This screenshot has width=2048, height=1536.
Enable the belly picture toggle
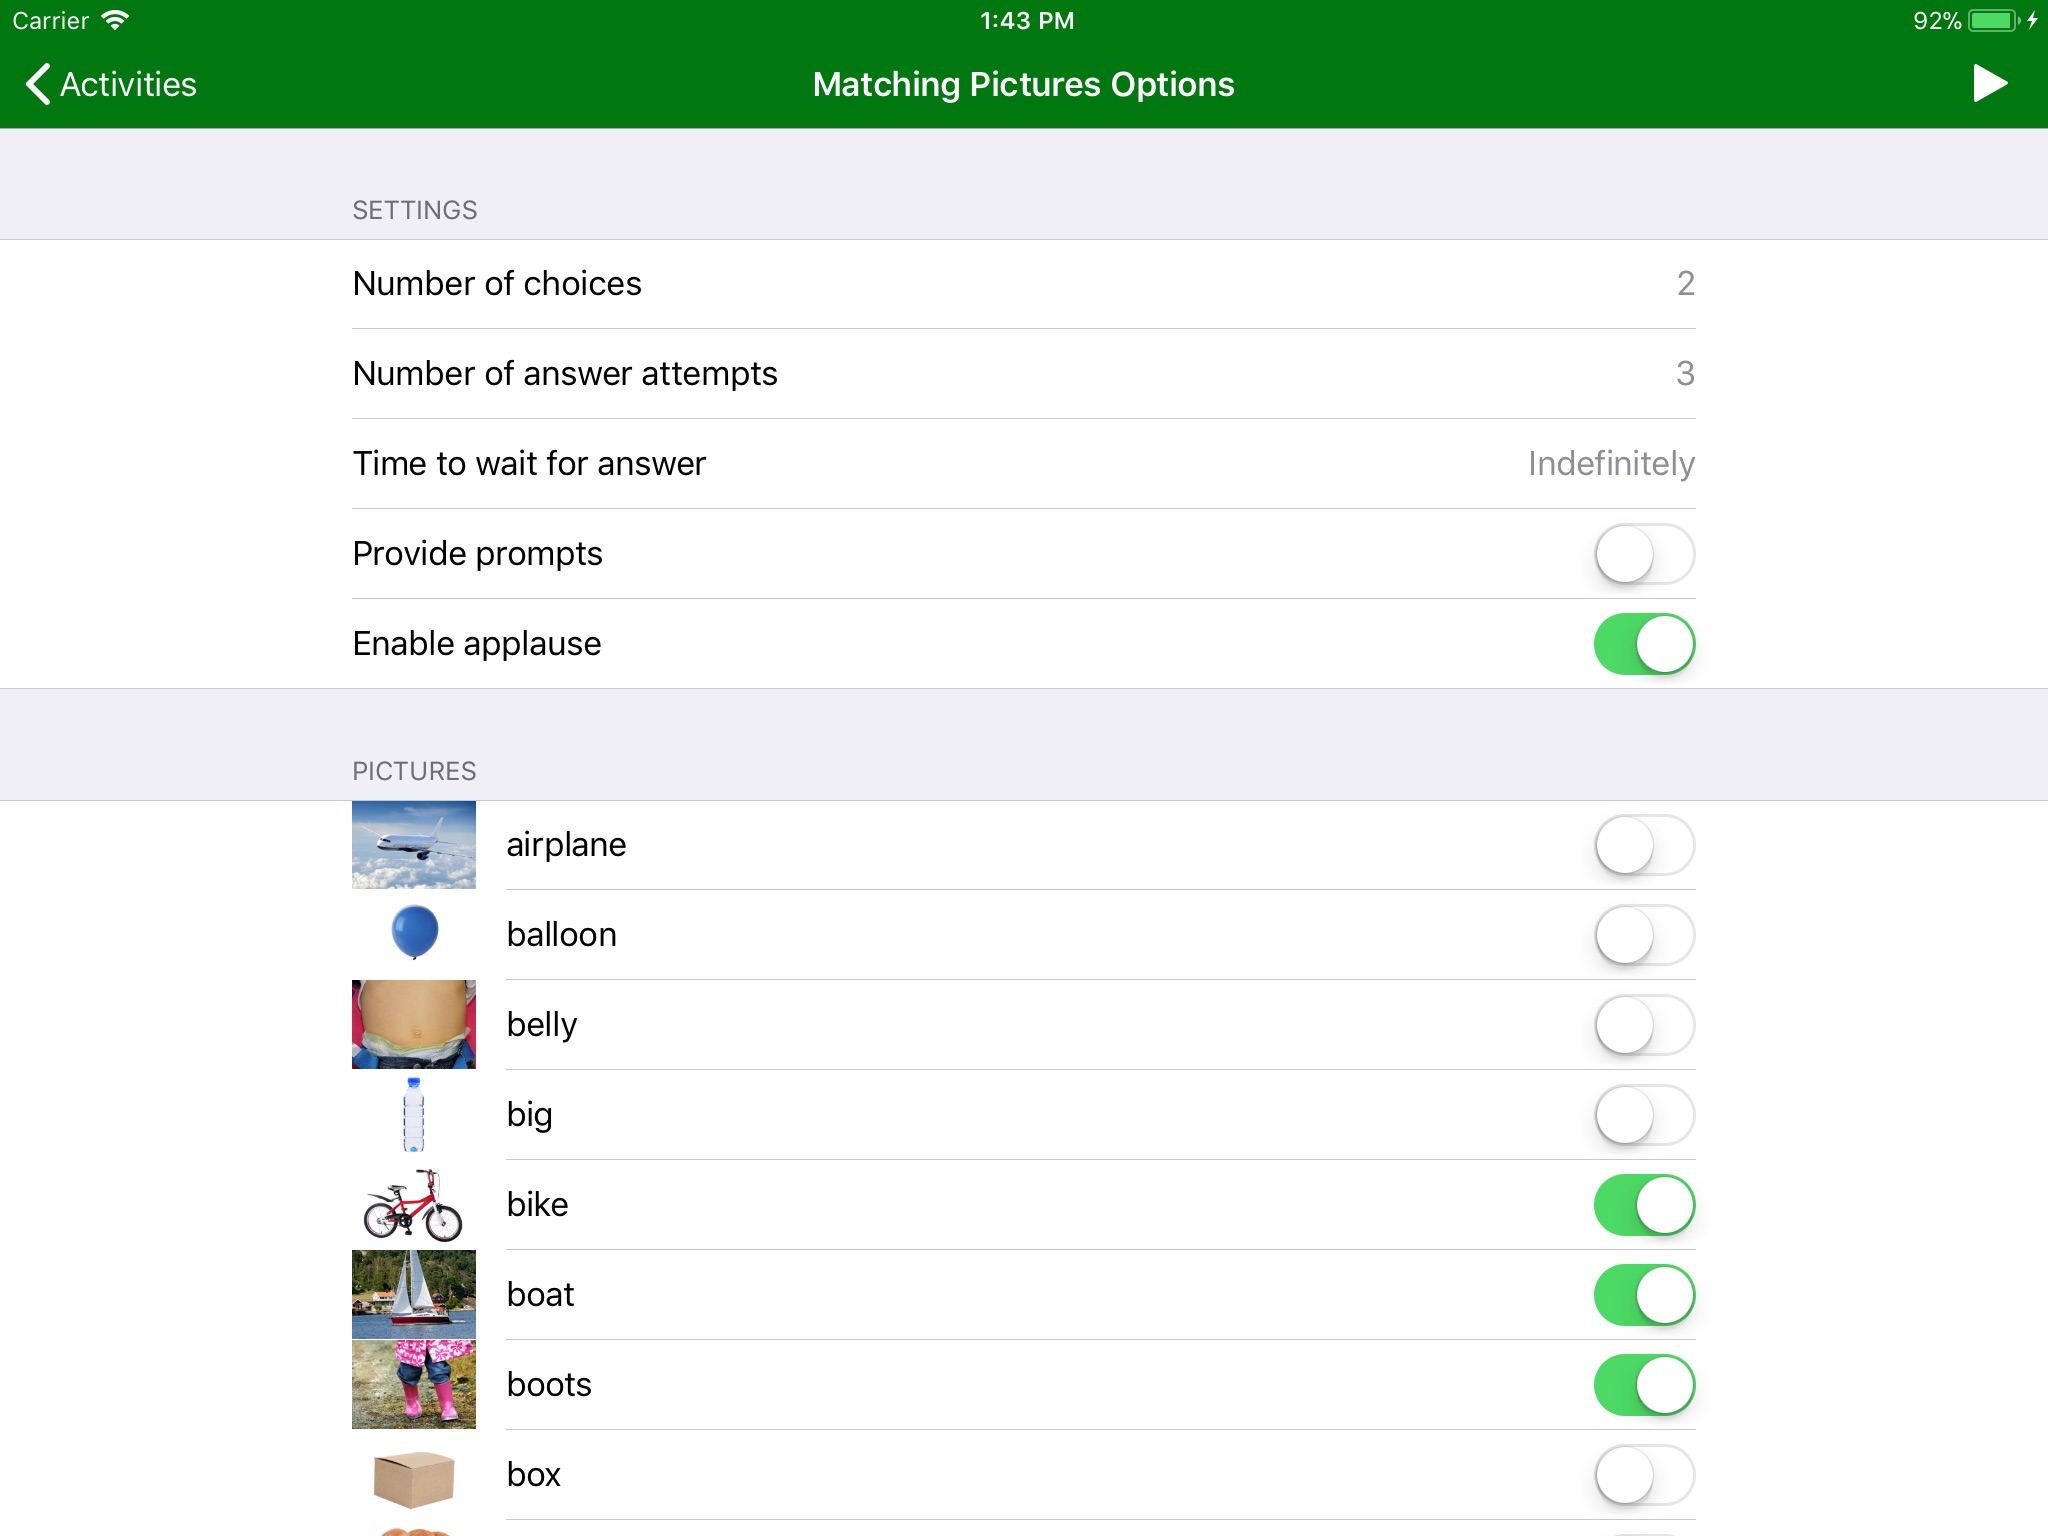(x=1643, y=1023)
